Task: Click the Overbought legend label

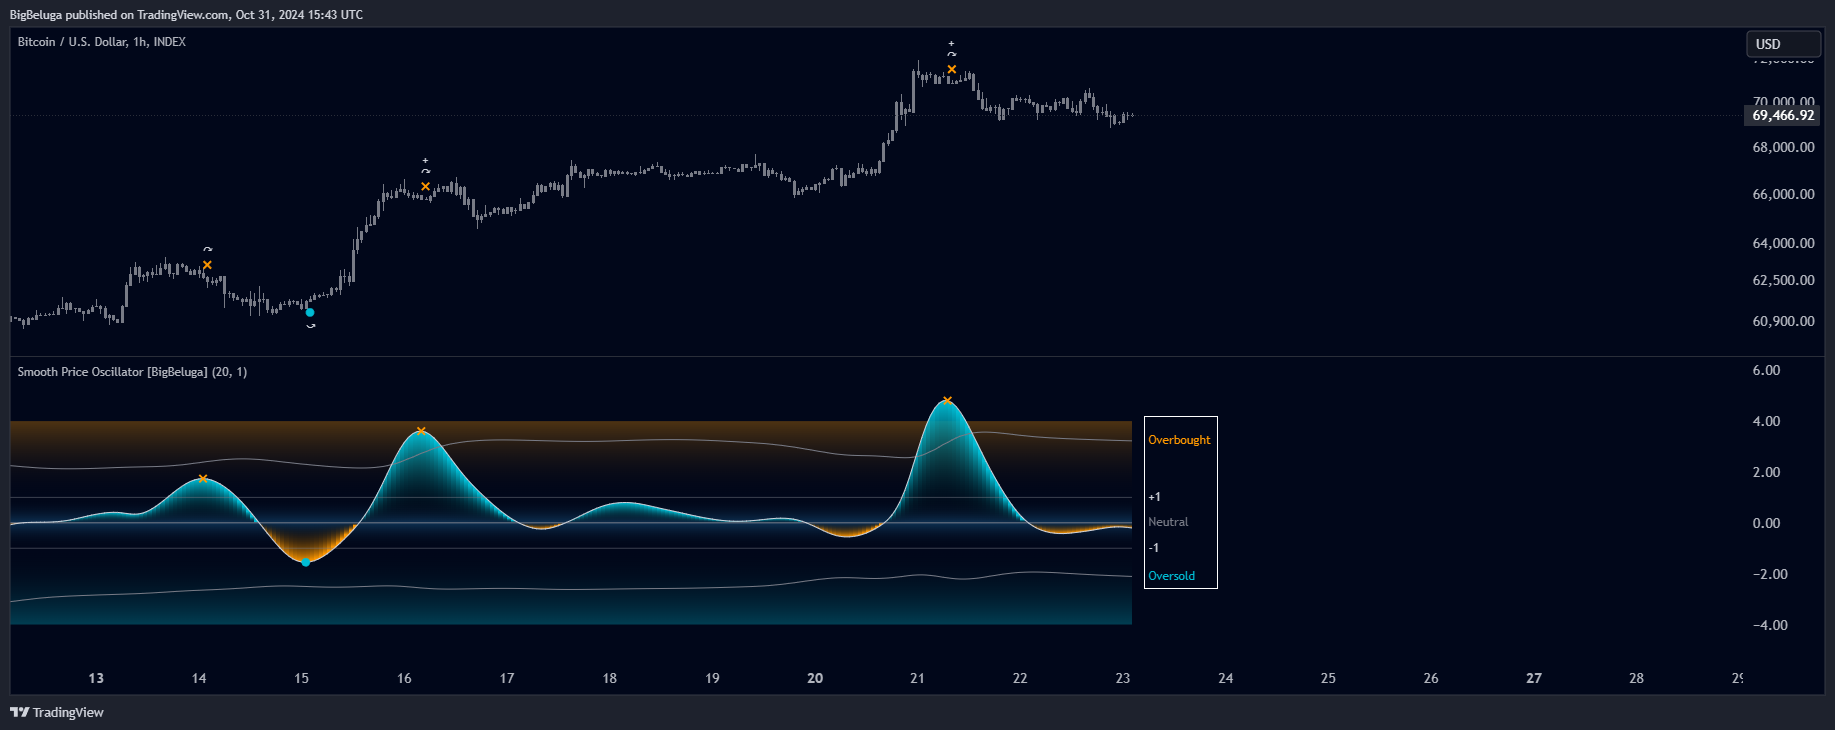Action: pos(1179,440)
